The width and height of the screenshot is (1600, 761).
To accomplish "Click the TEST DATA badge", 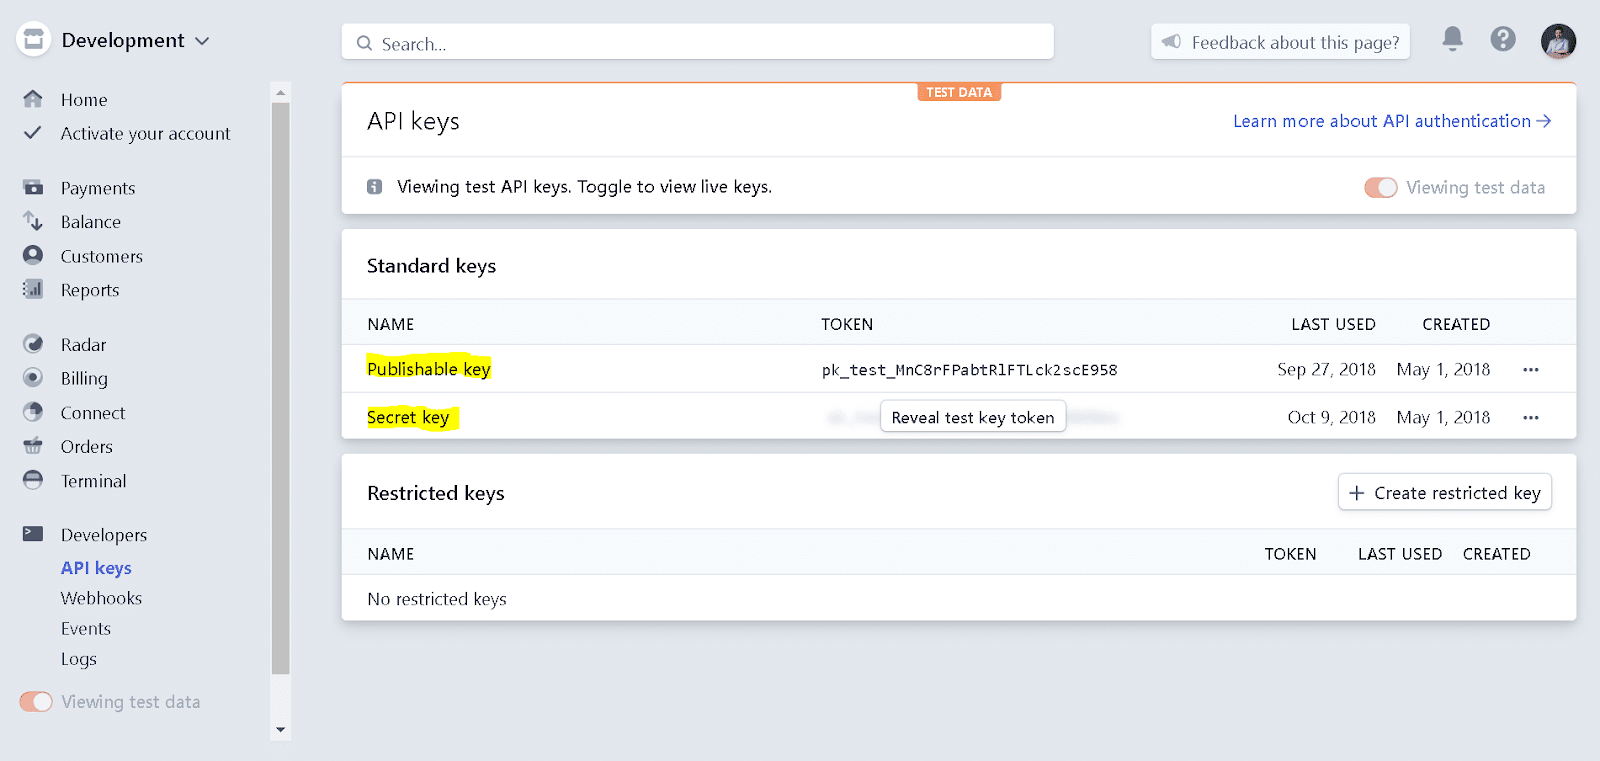I will tap(959, 92).
